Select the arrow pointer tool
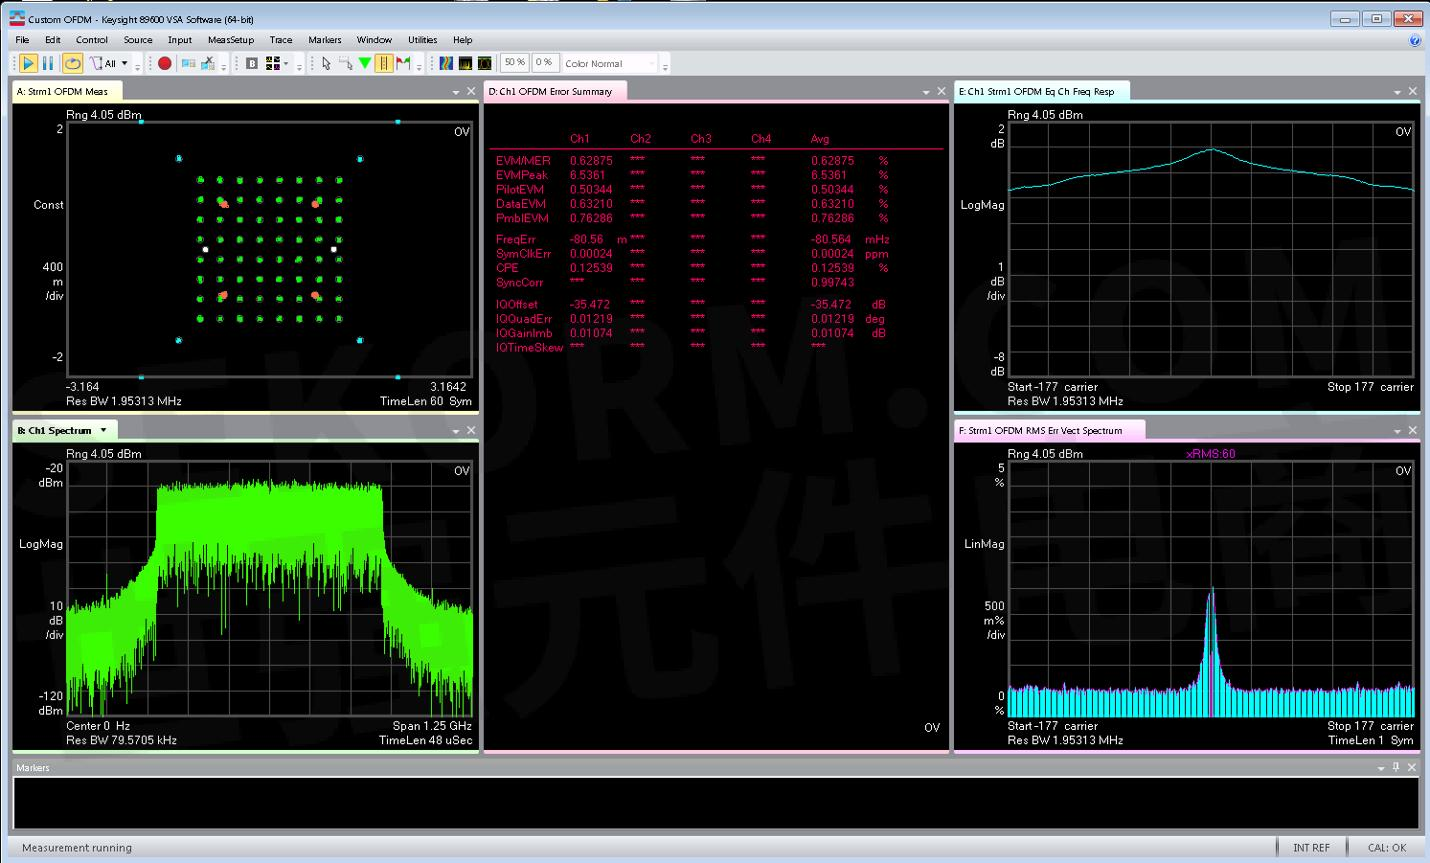Viewport: 1430px width, 863px height. 326,63
